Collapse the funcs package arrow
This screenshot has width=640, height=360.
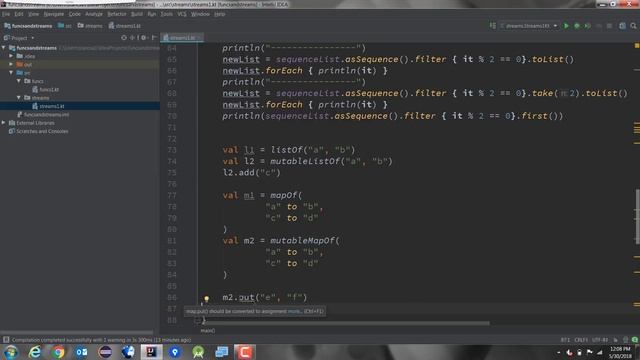click(19, 81)
